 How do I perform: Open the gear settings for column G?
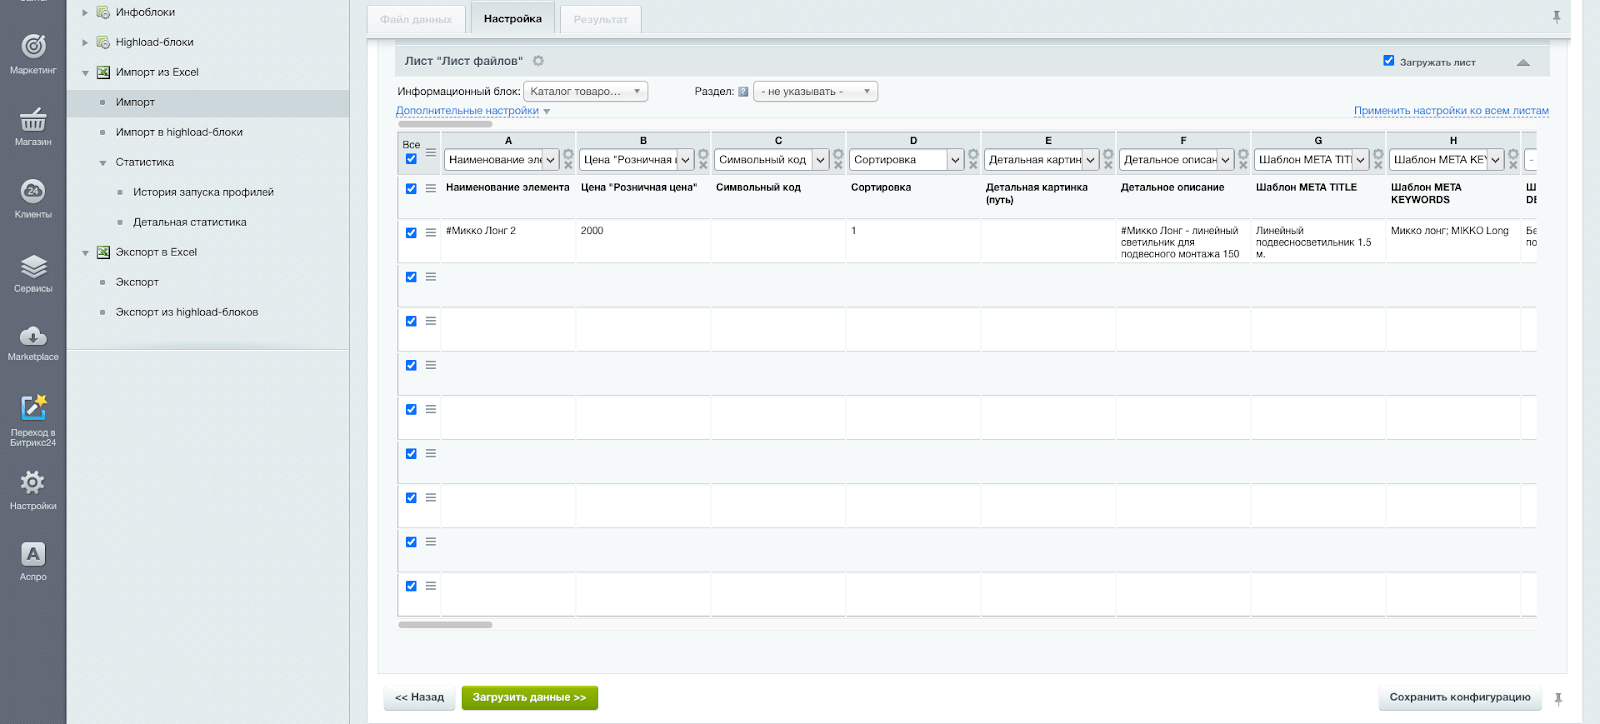click(x=1378, y=154)
